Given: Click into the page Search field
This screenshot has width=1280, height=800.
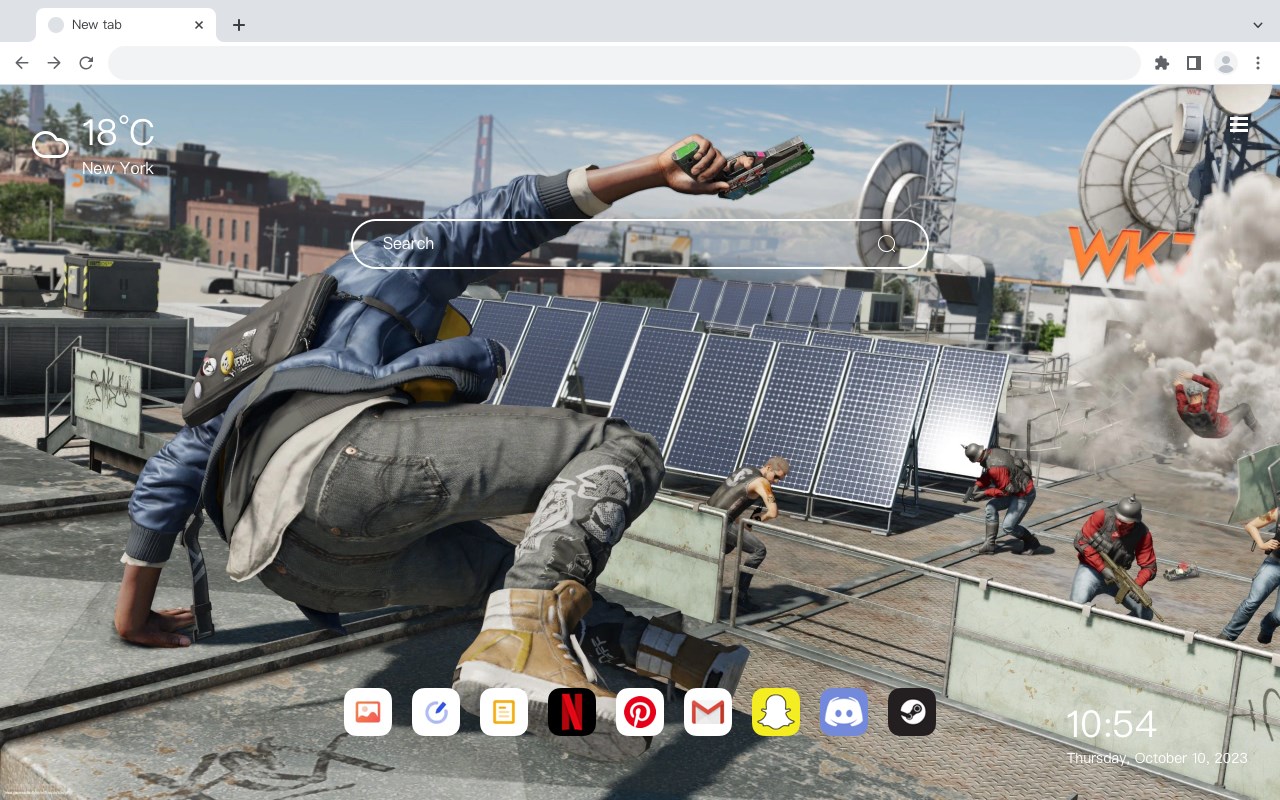Looking at the screenshot, I should (x=640, y=244).
